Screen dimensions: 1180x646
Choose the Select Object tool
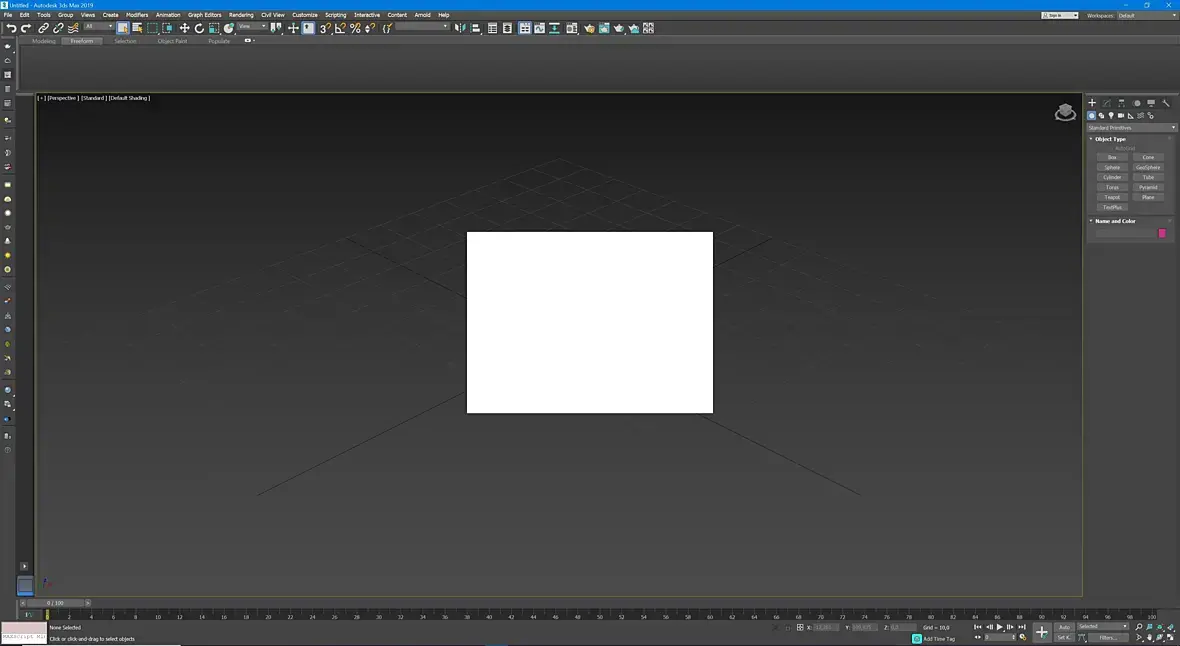tap(123, 28)
